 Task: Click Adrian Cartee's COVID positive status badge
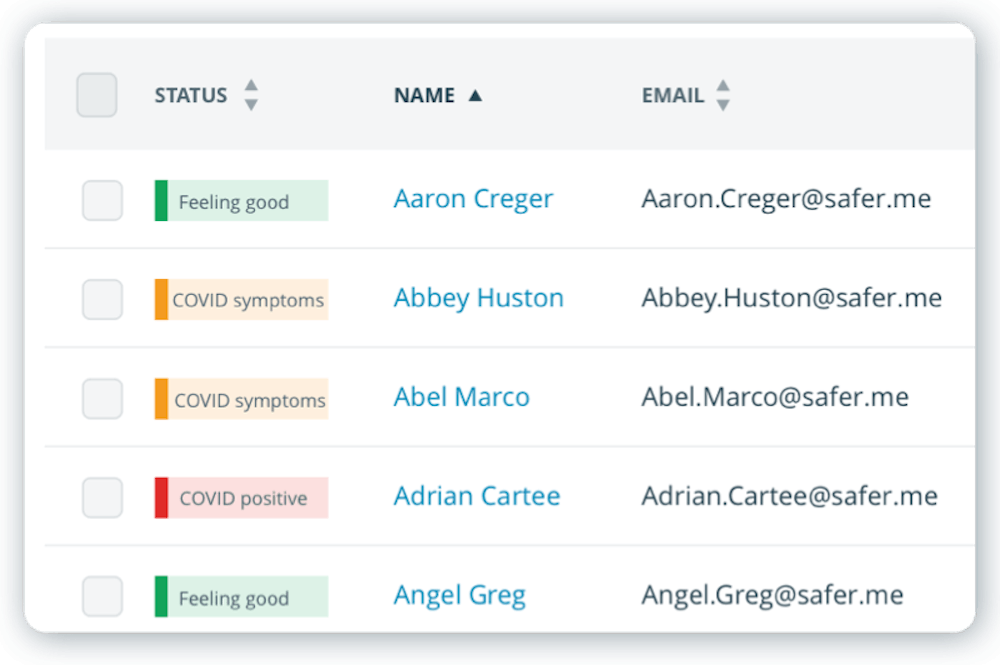(x=242, y=498)
